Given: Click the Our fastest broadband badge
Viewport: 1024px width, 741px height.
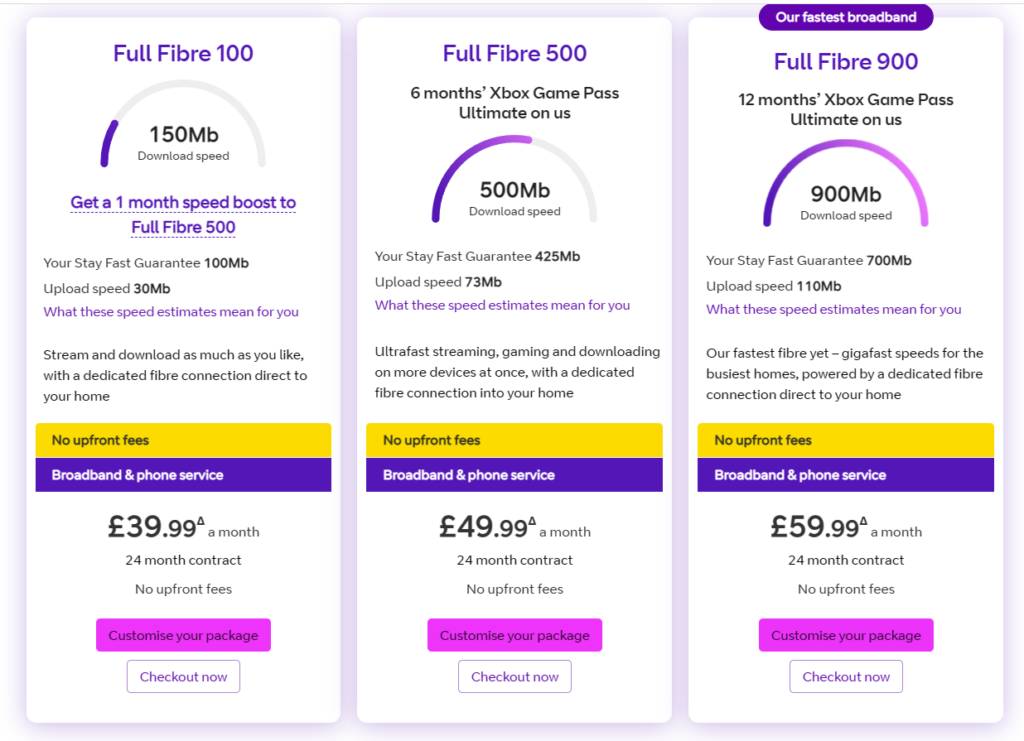Looking at the screenshot, I should coord(845,17).
